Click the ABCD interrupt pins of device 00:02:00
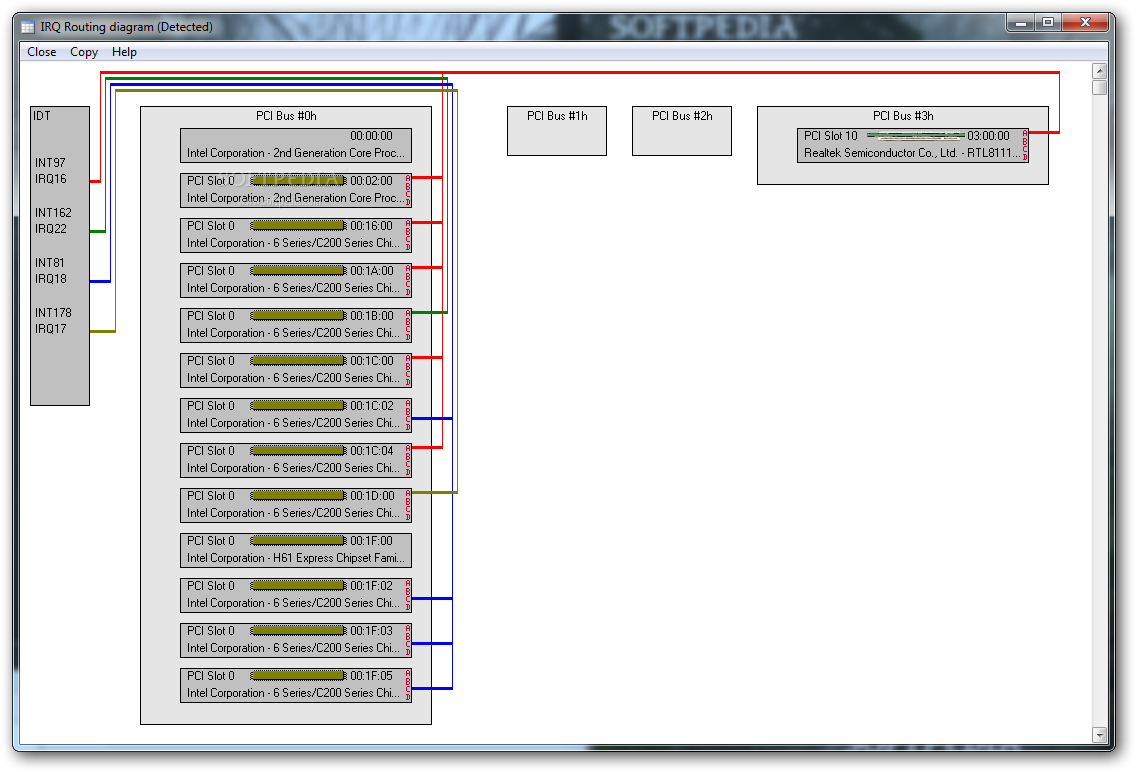This screenshot has height=772, width=1136. click(408, 190)
